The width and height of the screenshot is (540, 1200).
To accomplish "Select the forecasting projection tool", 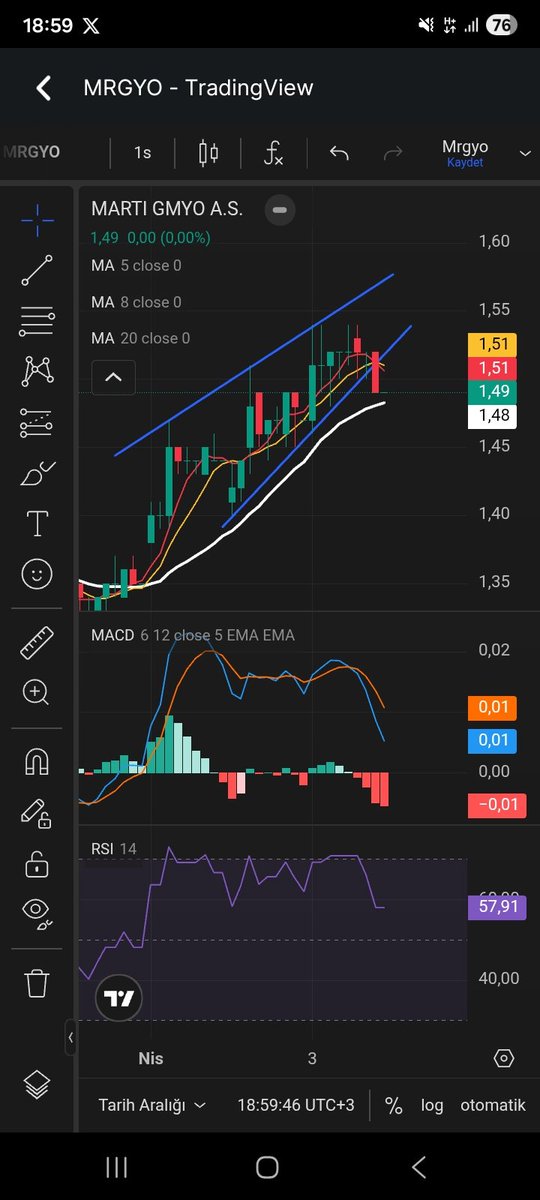I will click(37, 423).
